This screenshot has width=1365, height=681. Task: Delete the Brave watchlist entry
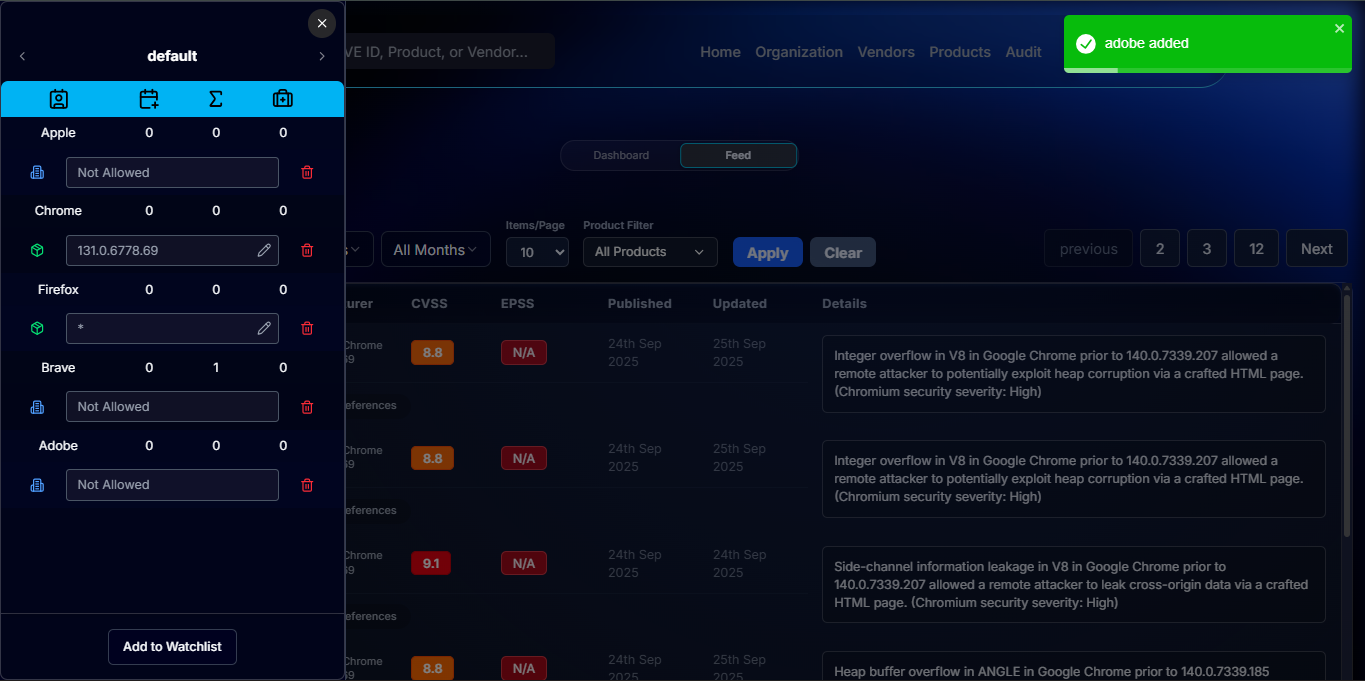pos(307,407)
